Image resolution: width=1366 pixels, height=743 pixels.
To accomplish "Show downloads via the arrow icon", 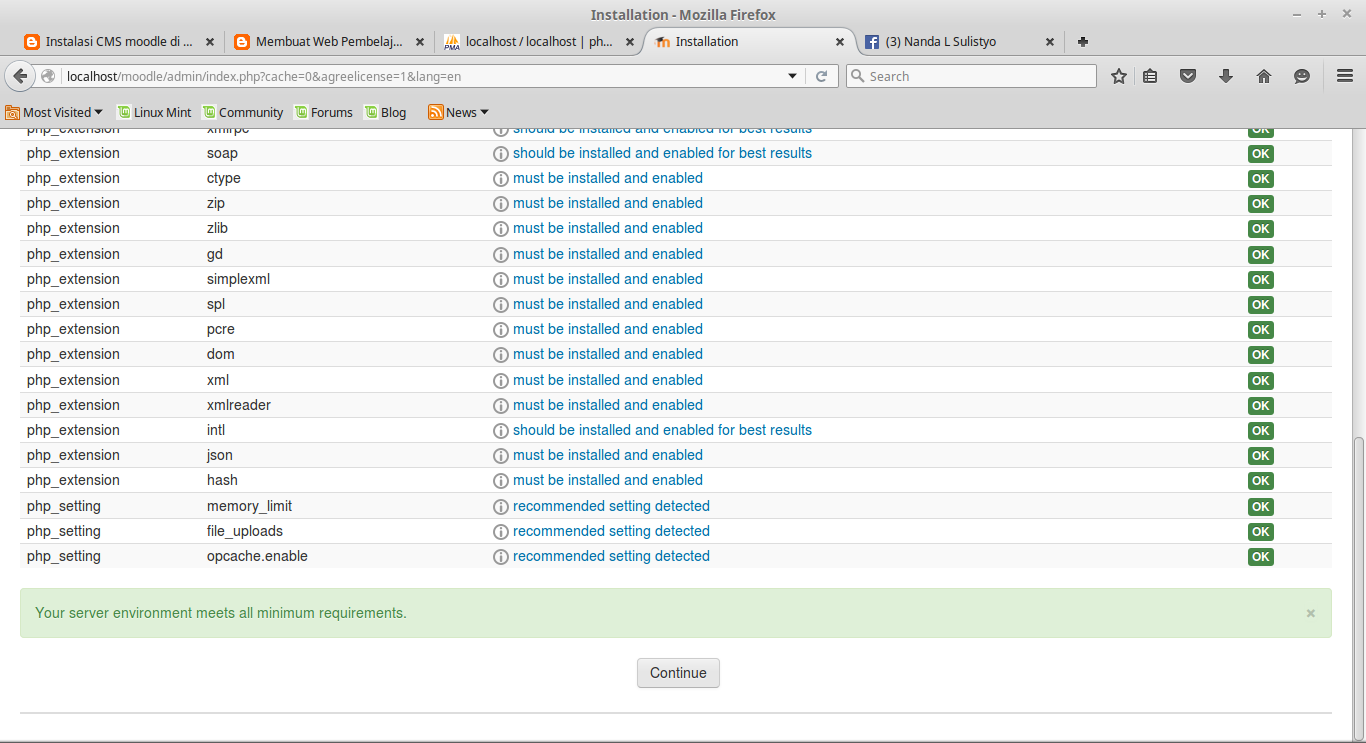I will click(x=1226, y=75).
